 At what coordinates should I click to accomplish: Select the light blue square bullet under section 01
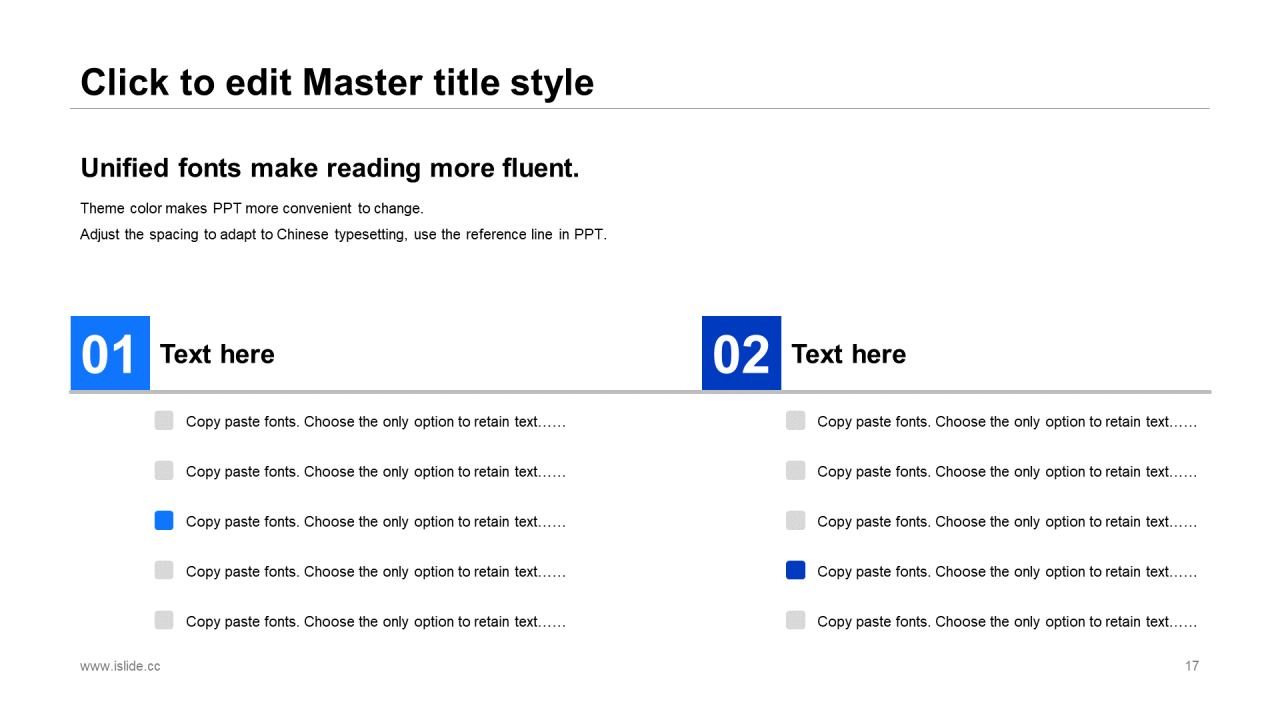tap(164, 520)
